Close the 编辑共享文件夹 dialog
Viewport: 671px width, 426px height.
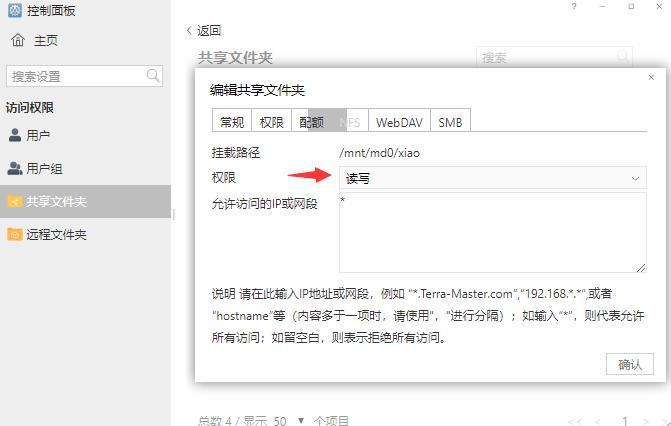click(651, 77)
